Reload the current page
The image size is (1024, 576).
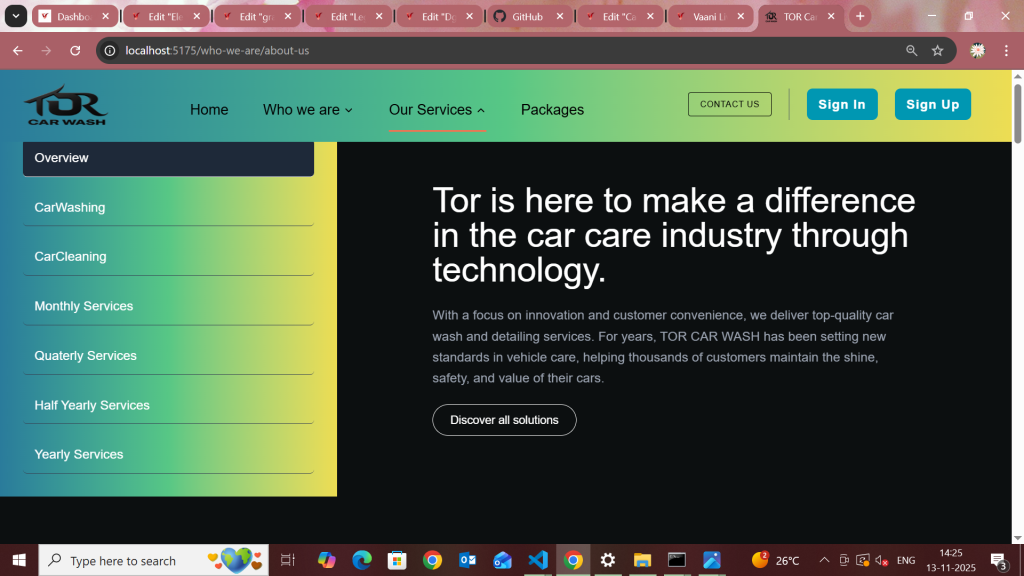tap(75, 50)
